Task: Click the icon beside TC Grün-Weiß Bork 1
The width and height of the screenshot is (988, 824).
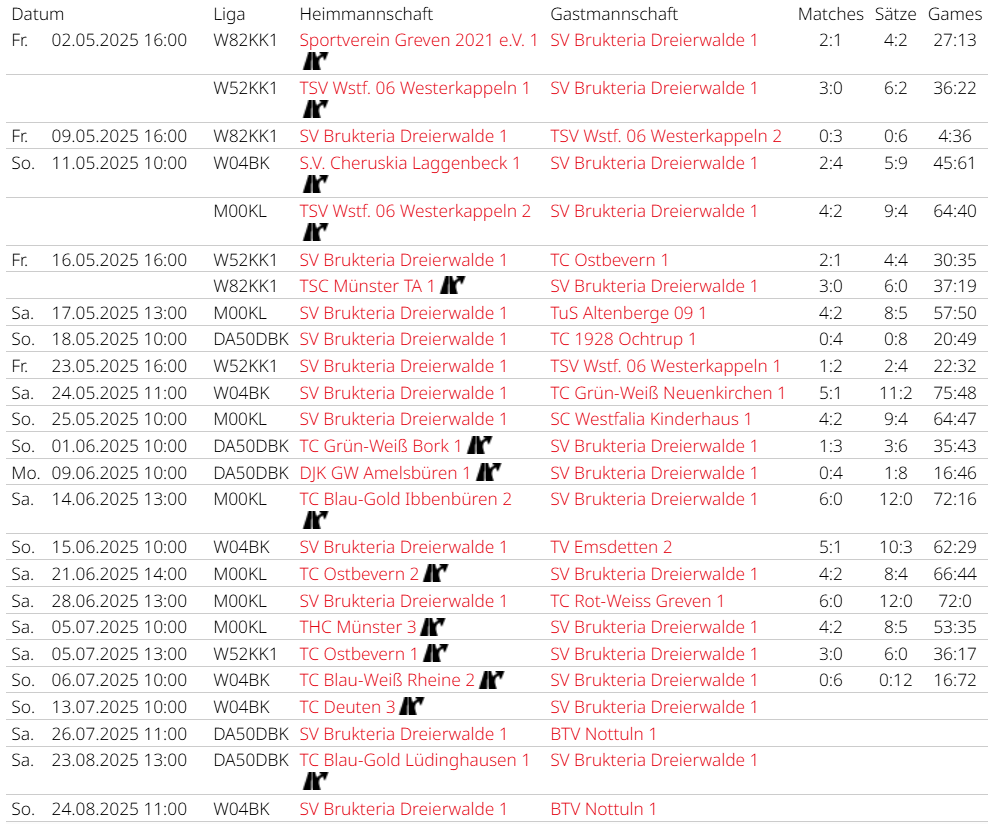Action: [481, 446]
